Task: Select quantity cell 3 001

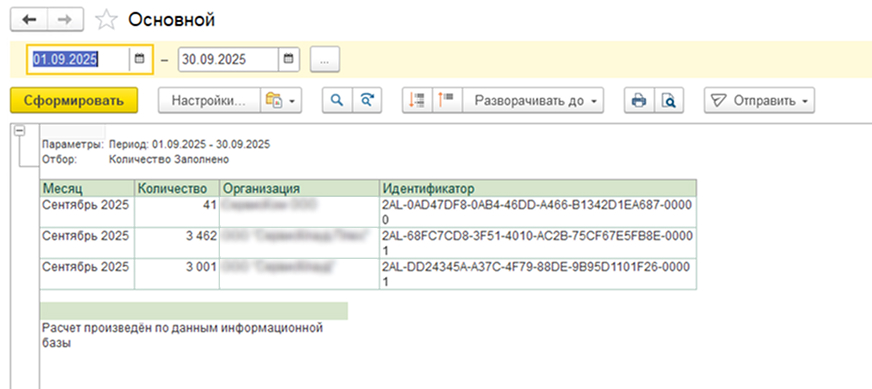Action: click(177, 274)
